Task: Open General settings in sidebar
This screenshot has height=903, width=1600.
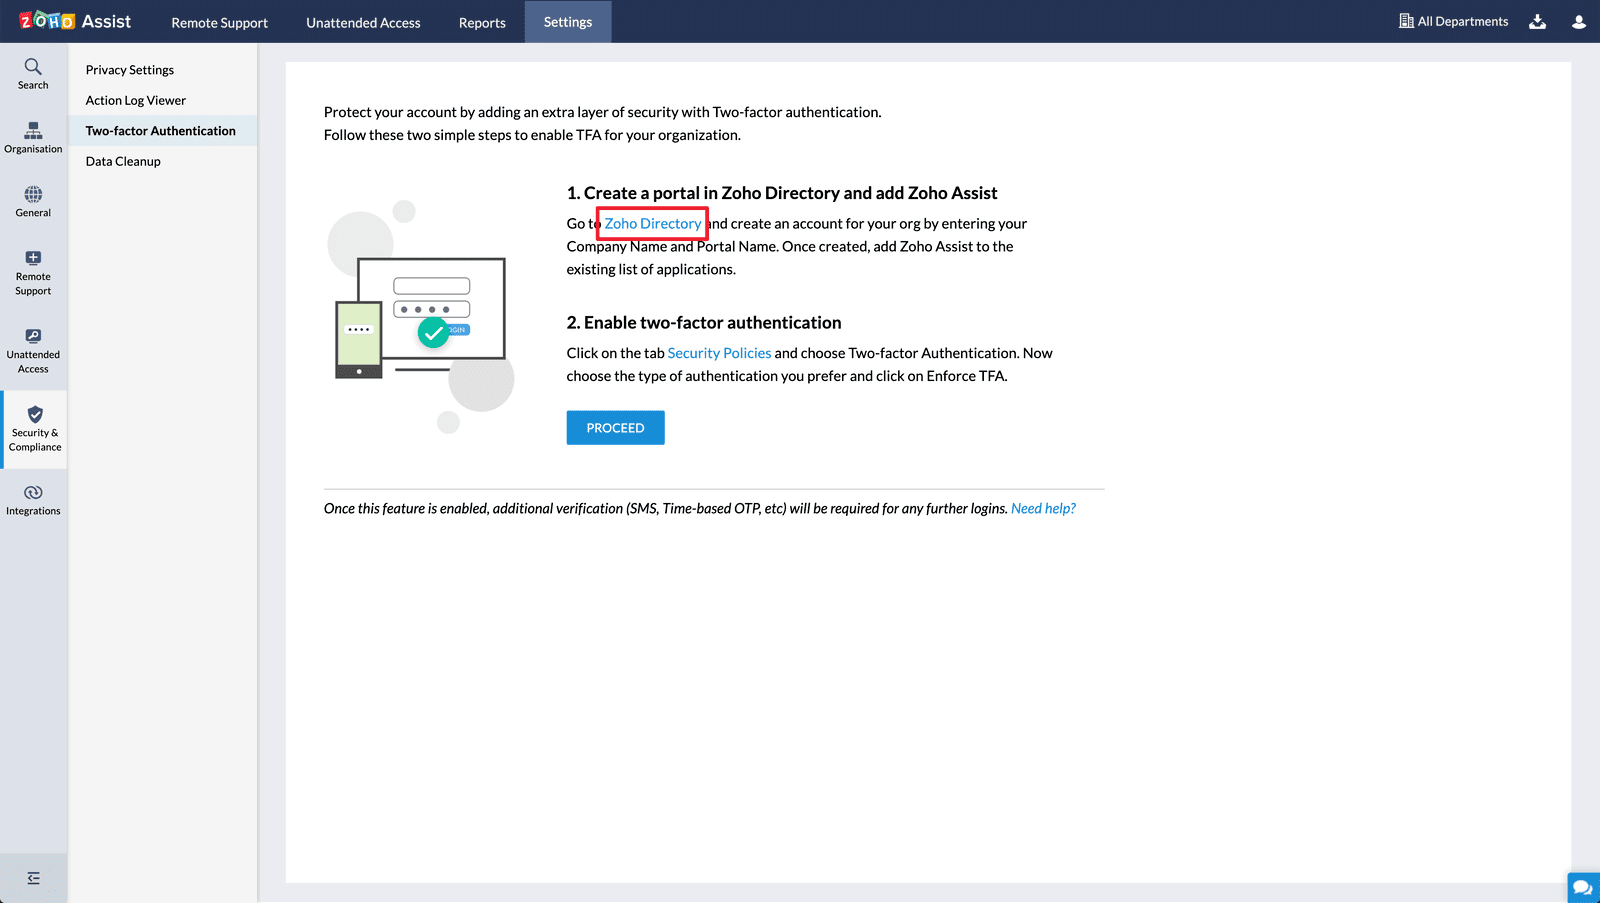Action: click(33, 202)
